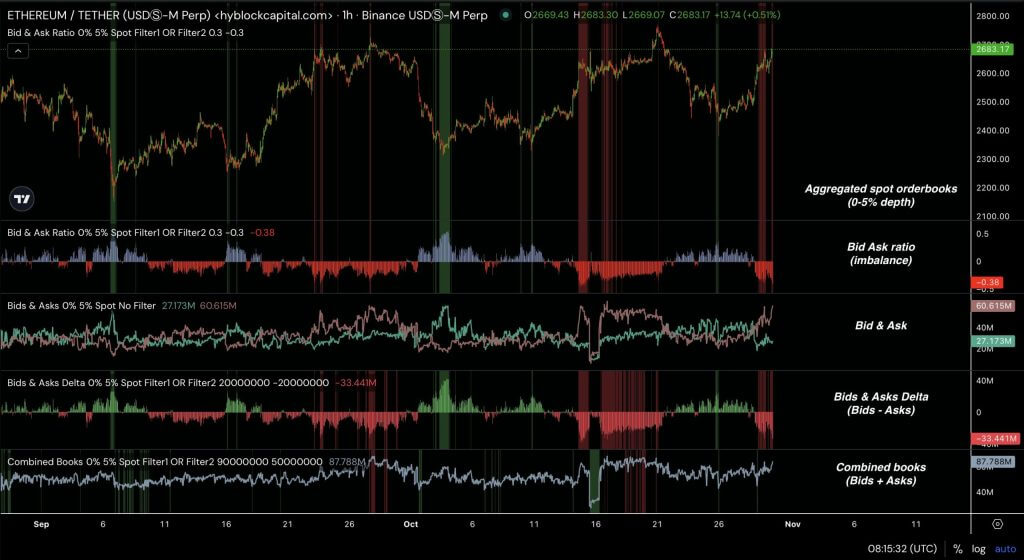This screenshot has height=560, width=1024.
Task: Click the -33.441M delta value tag
Action: pyautogui.click(x=995, y=439)
